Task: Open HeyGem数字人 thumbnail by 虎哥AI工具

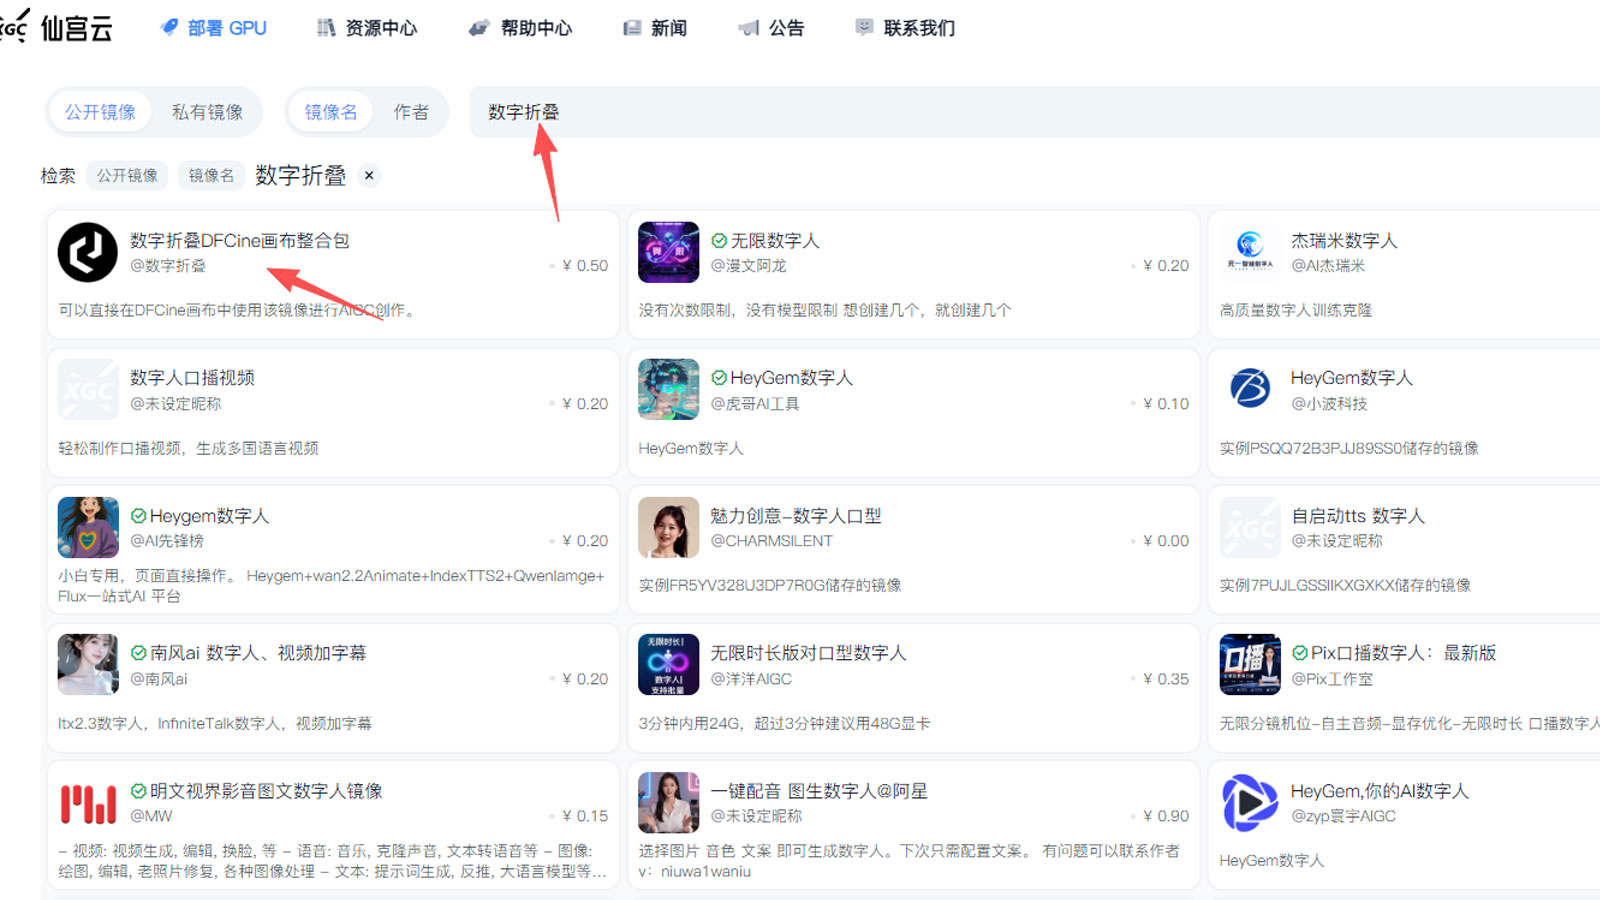Action: [669, 390]
